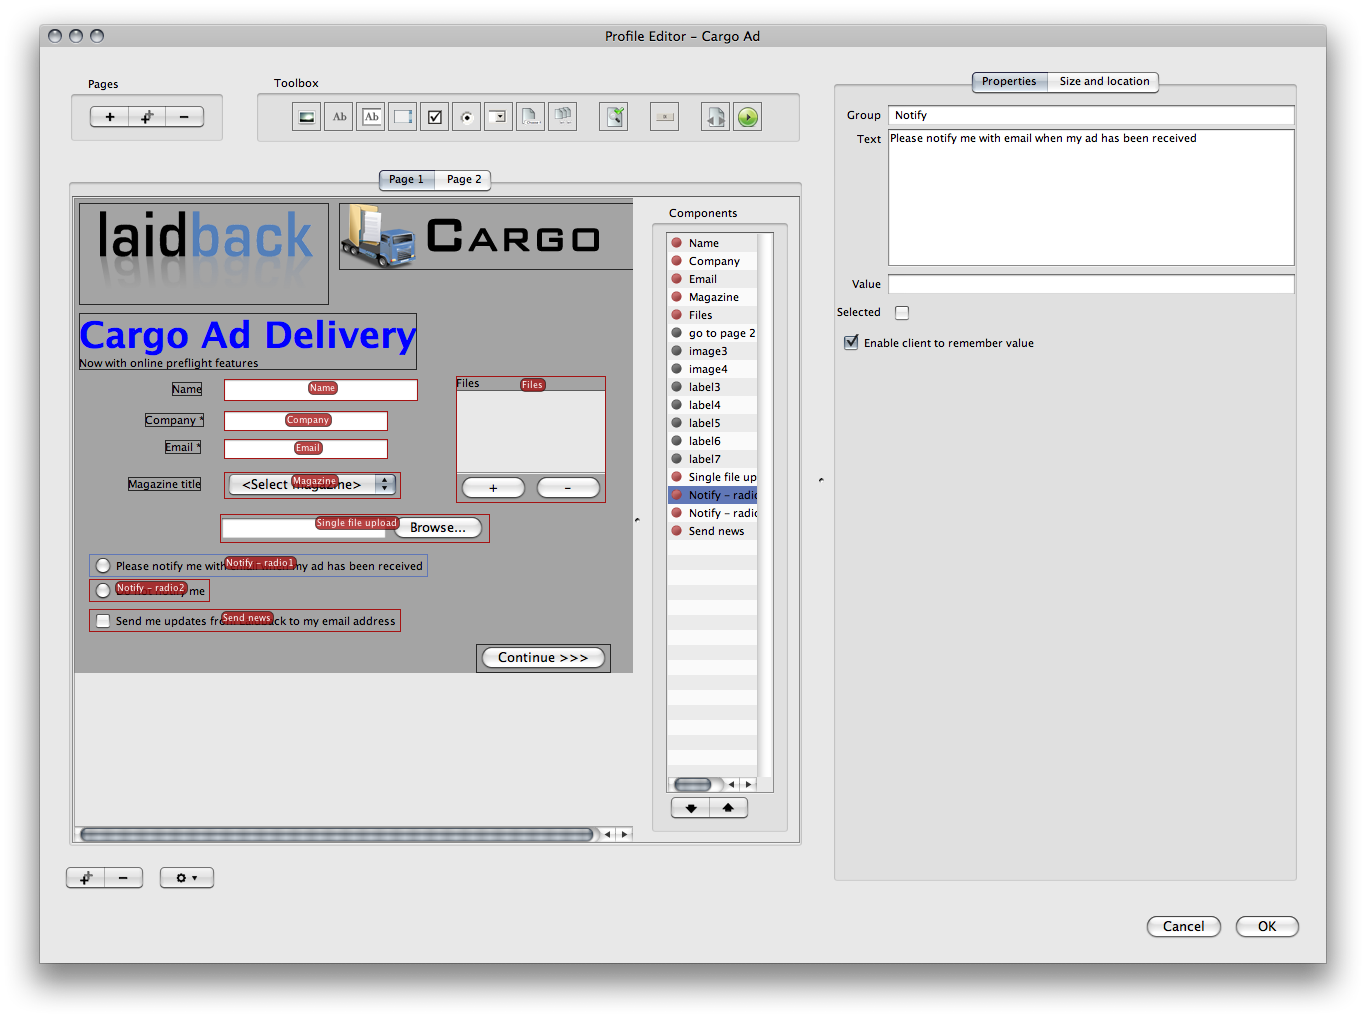Select the plain Ab label tool

click(339, 117)
